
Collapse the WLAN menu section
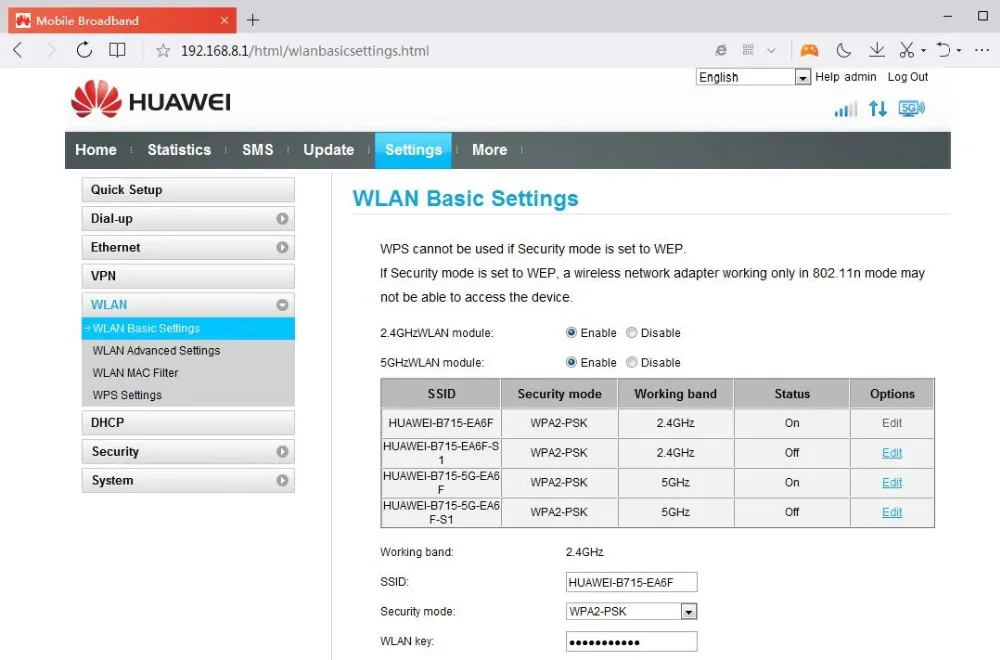point(188,305)
